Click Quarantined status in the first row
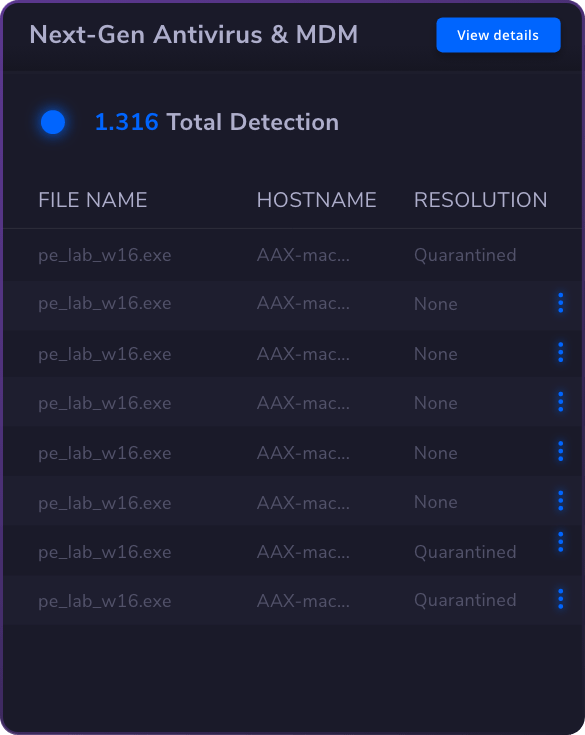This screenshot has height=735, width=585. 465,255
